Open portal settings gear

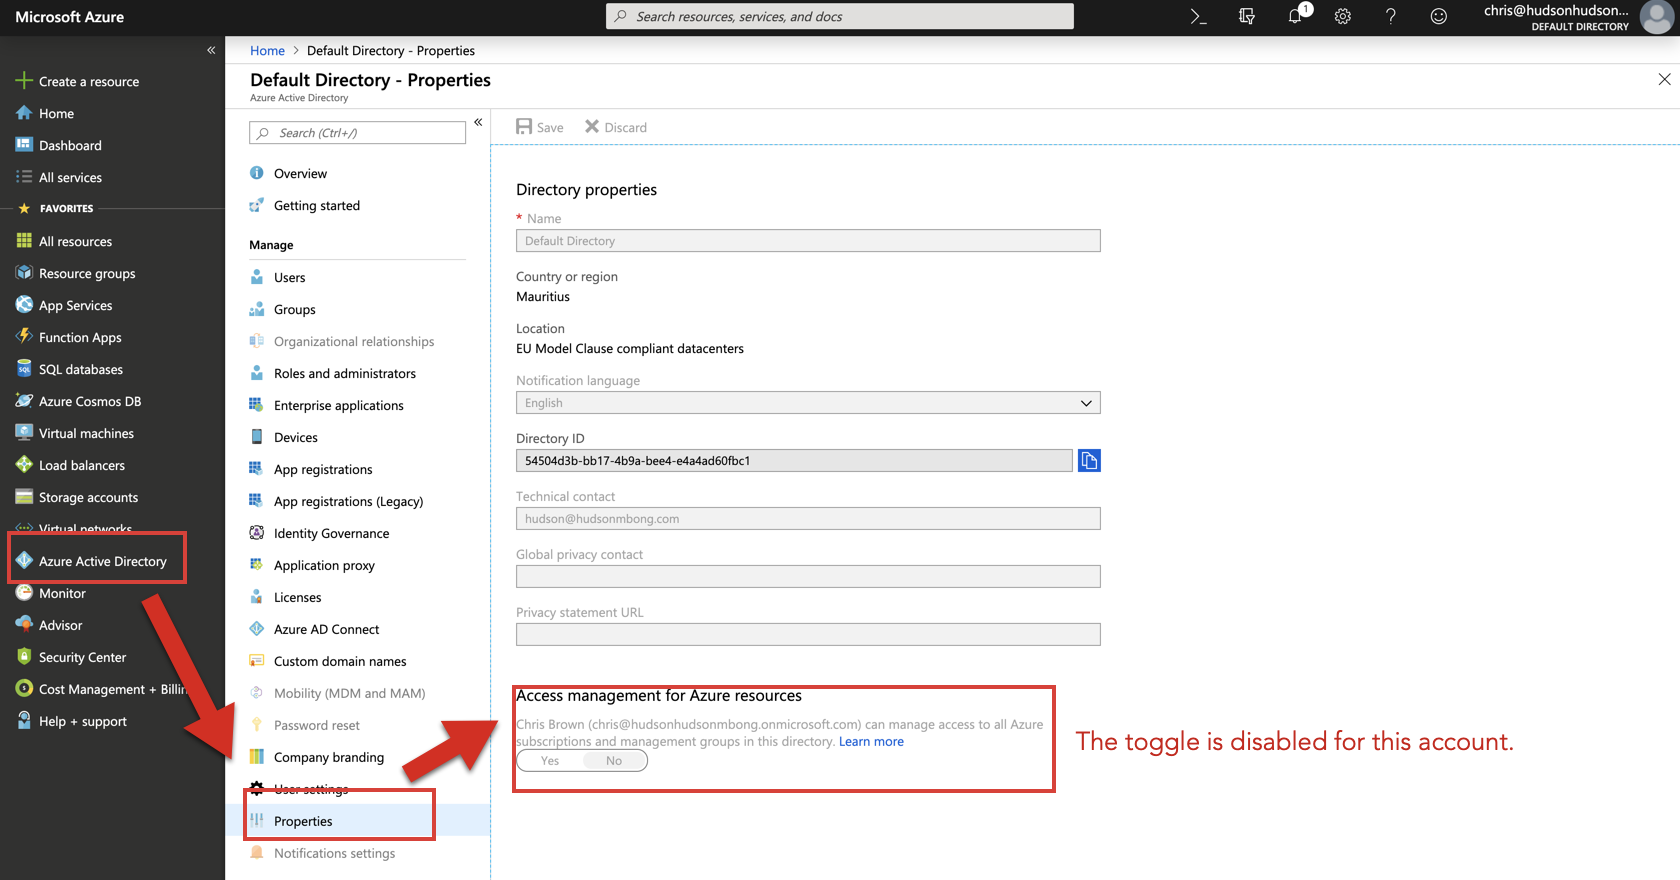tap(1343, 16)
